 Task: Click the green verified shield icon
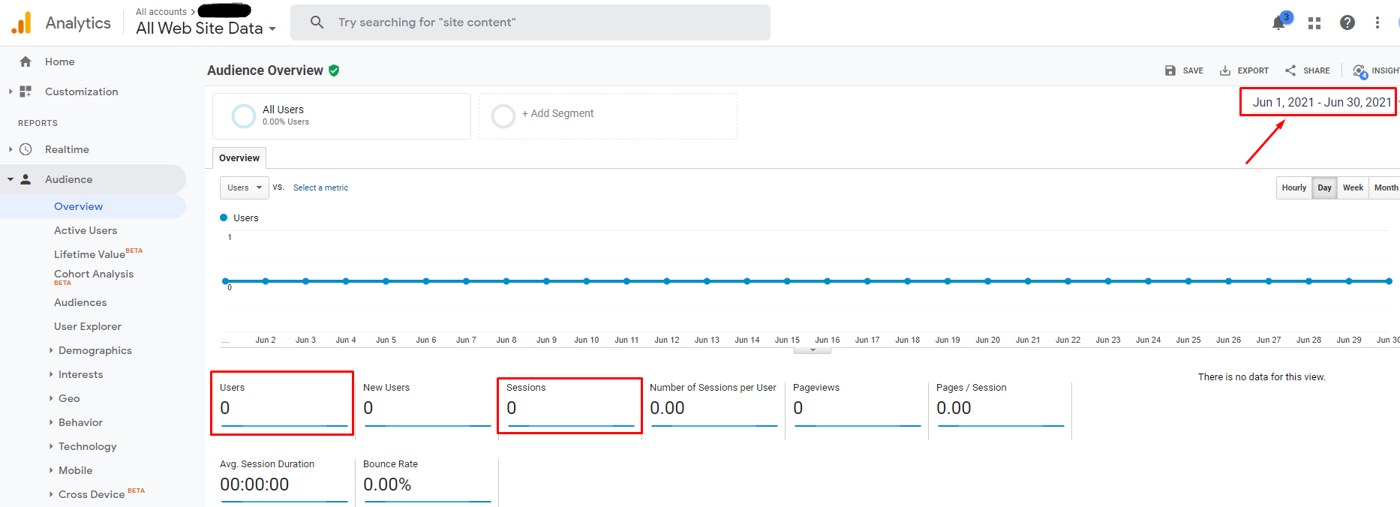(x=334, y=71)
